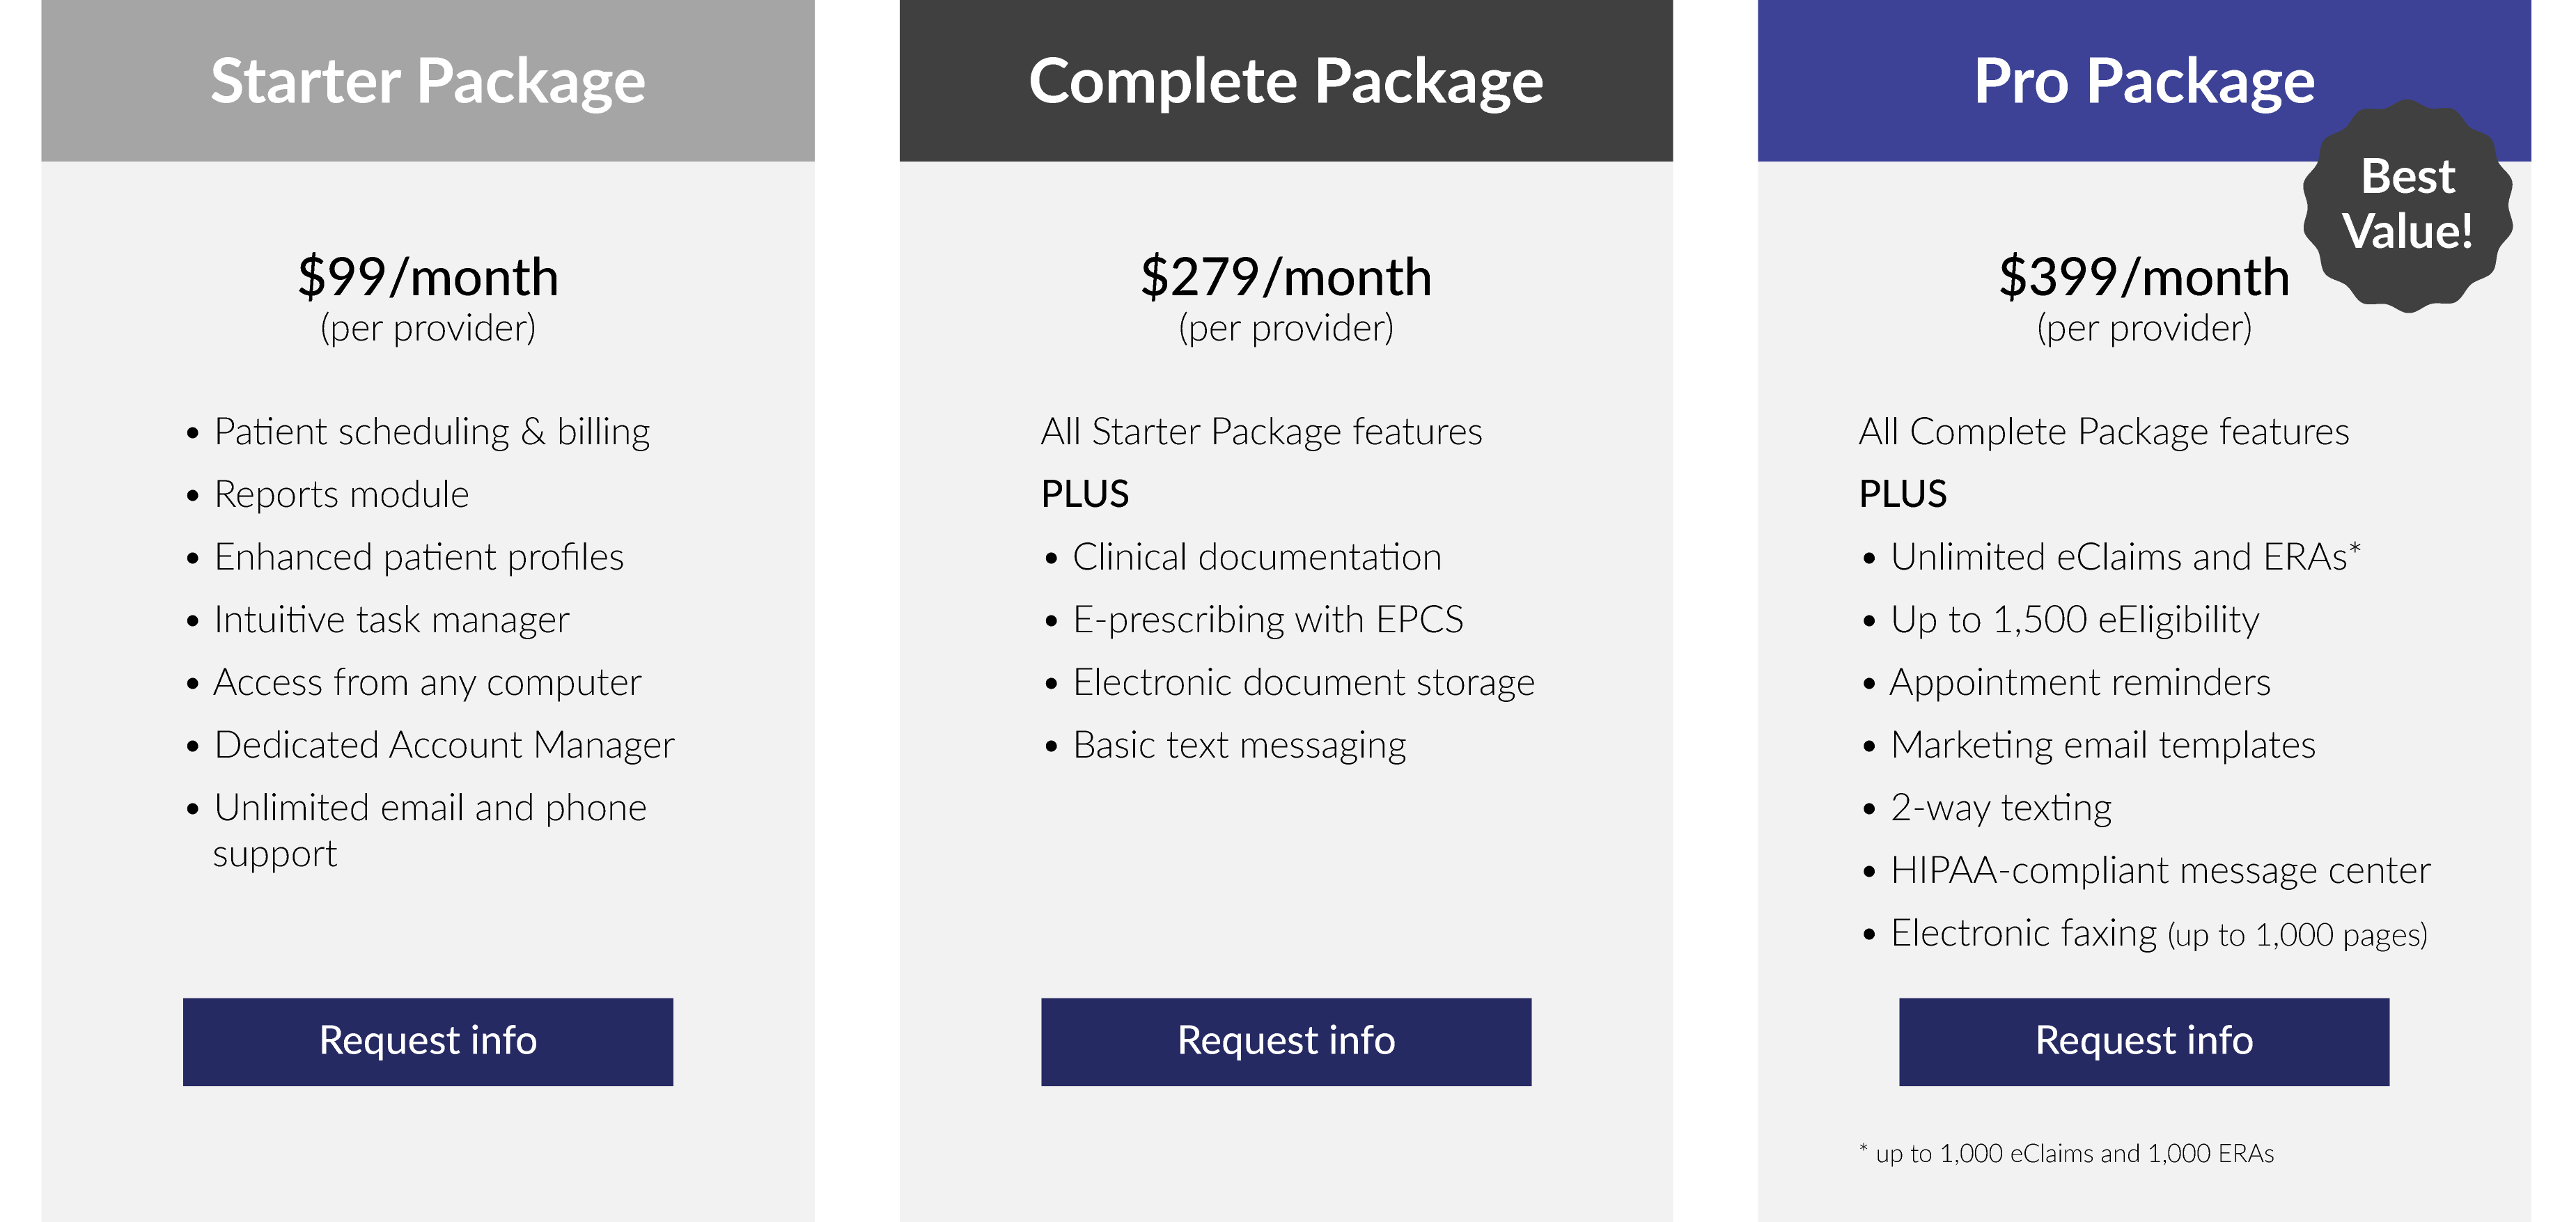This screenshot has height=1222, width=2576.
Task: Click HIPAA-compliant message center feature
Action: [x=2160, y=871]
